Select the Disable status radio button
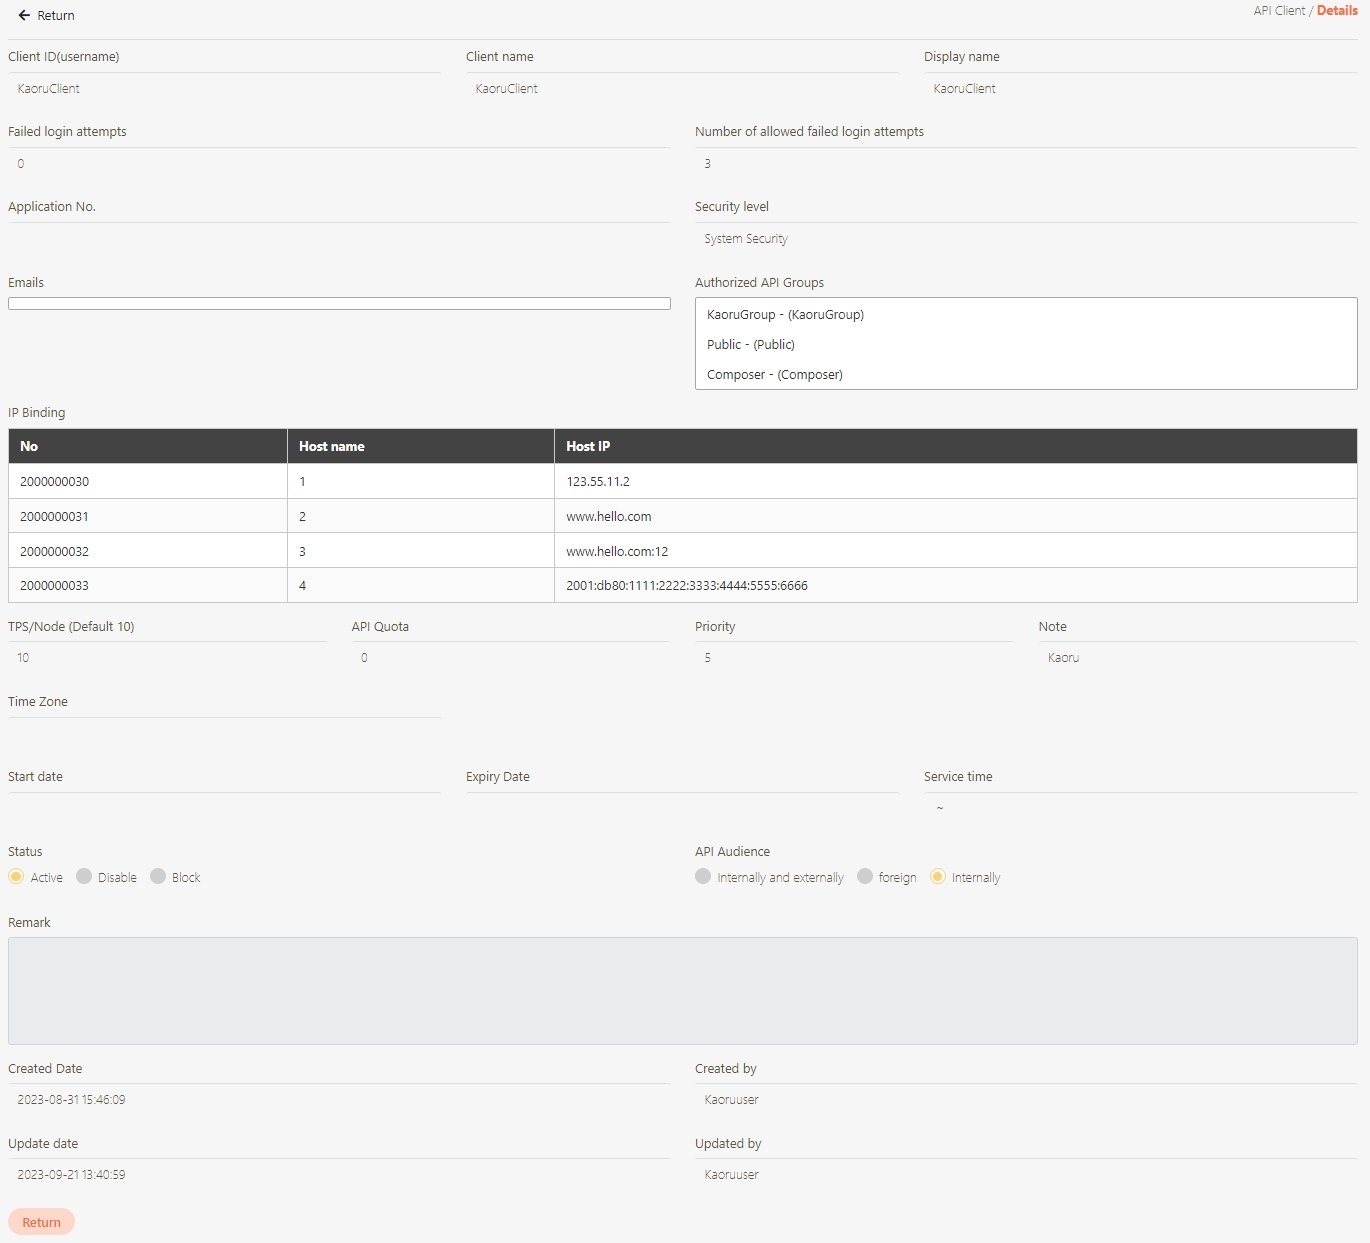The width and height of the screenshot is (1370, 1243). click(85, 877)
